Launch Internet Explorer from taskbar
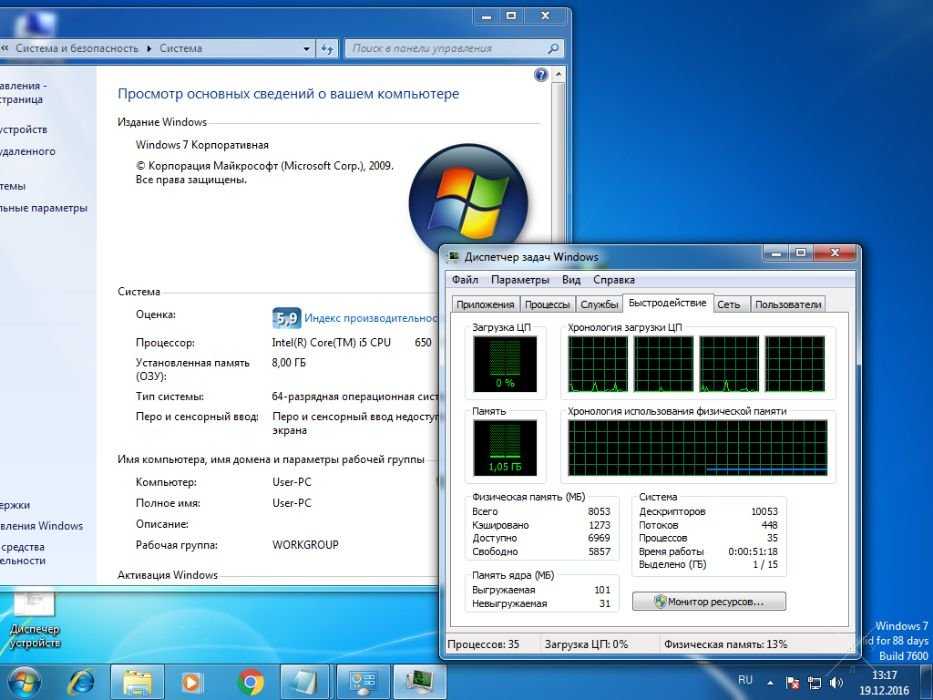The width and height of the screenshot is (933, 700). (80, 683)
